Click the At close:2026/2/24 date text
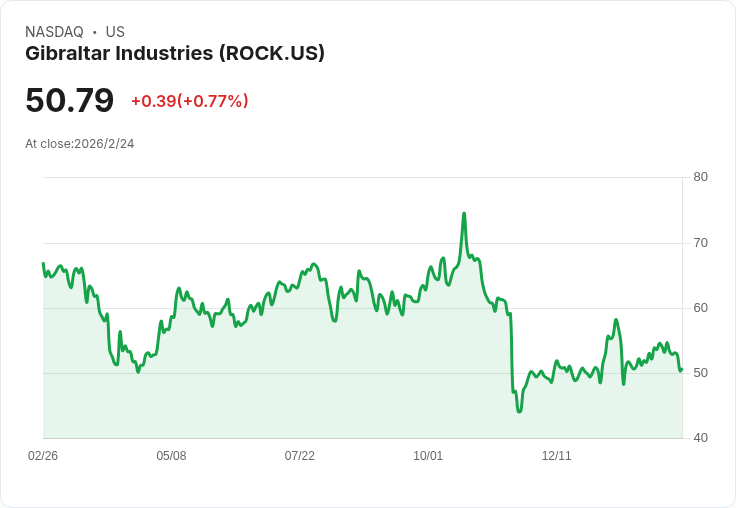This screenshot has height=508, width=736. coord(80,144)
